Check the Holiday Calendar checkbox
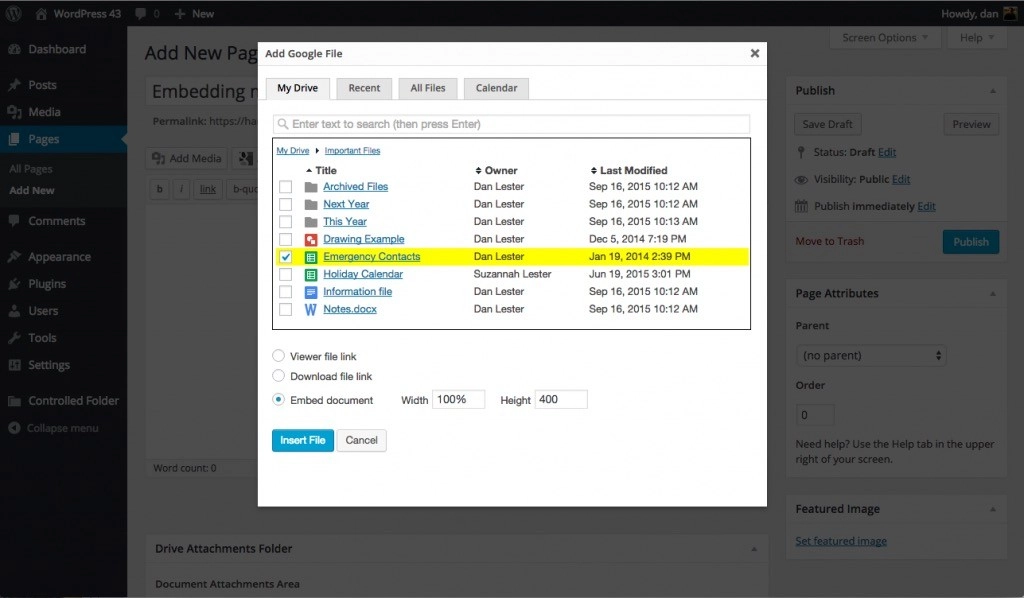 (x=286, y=274)
